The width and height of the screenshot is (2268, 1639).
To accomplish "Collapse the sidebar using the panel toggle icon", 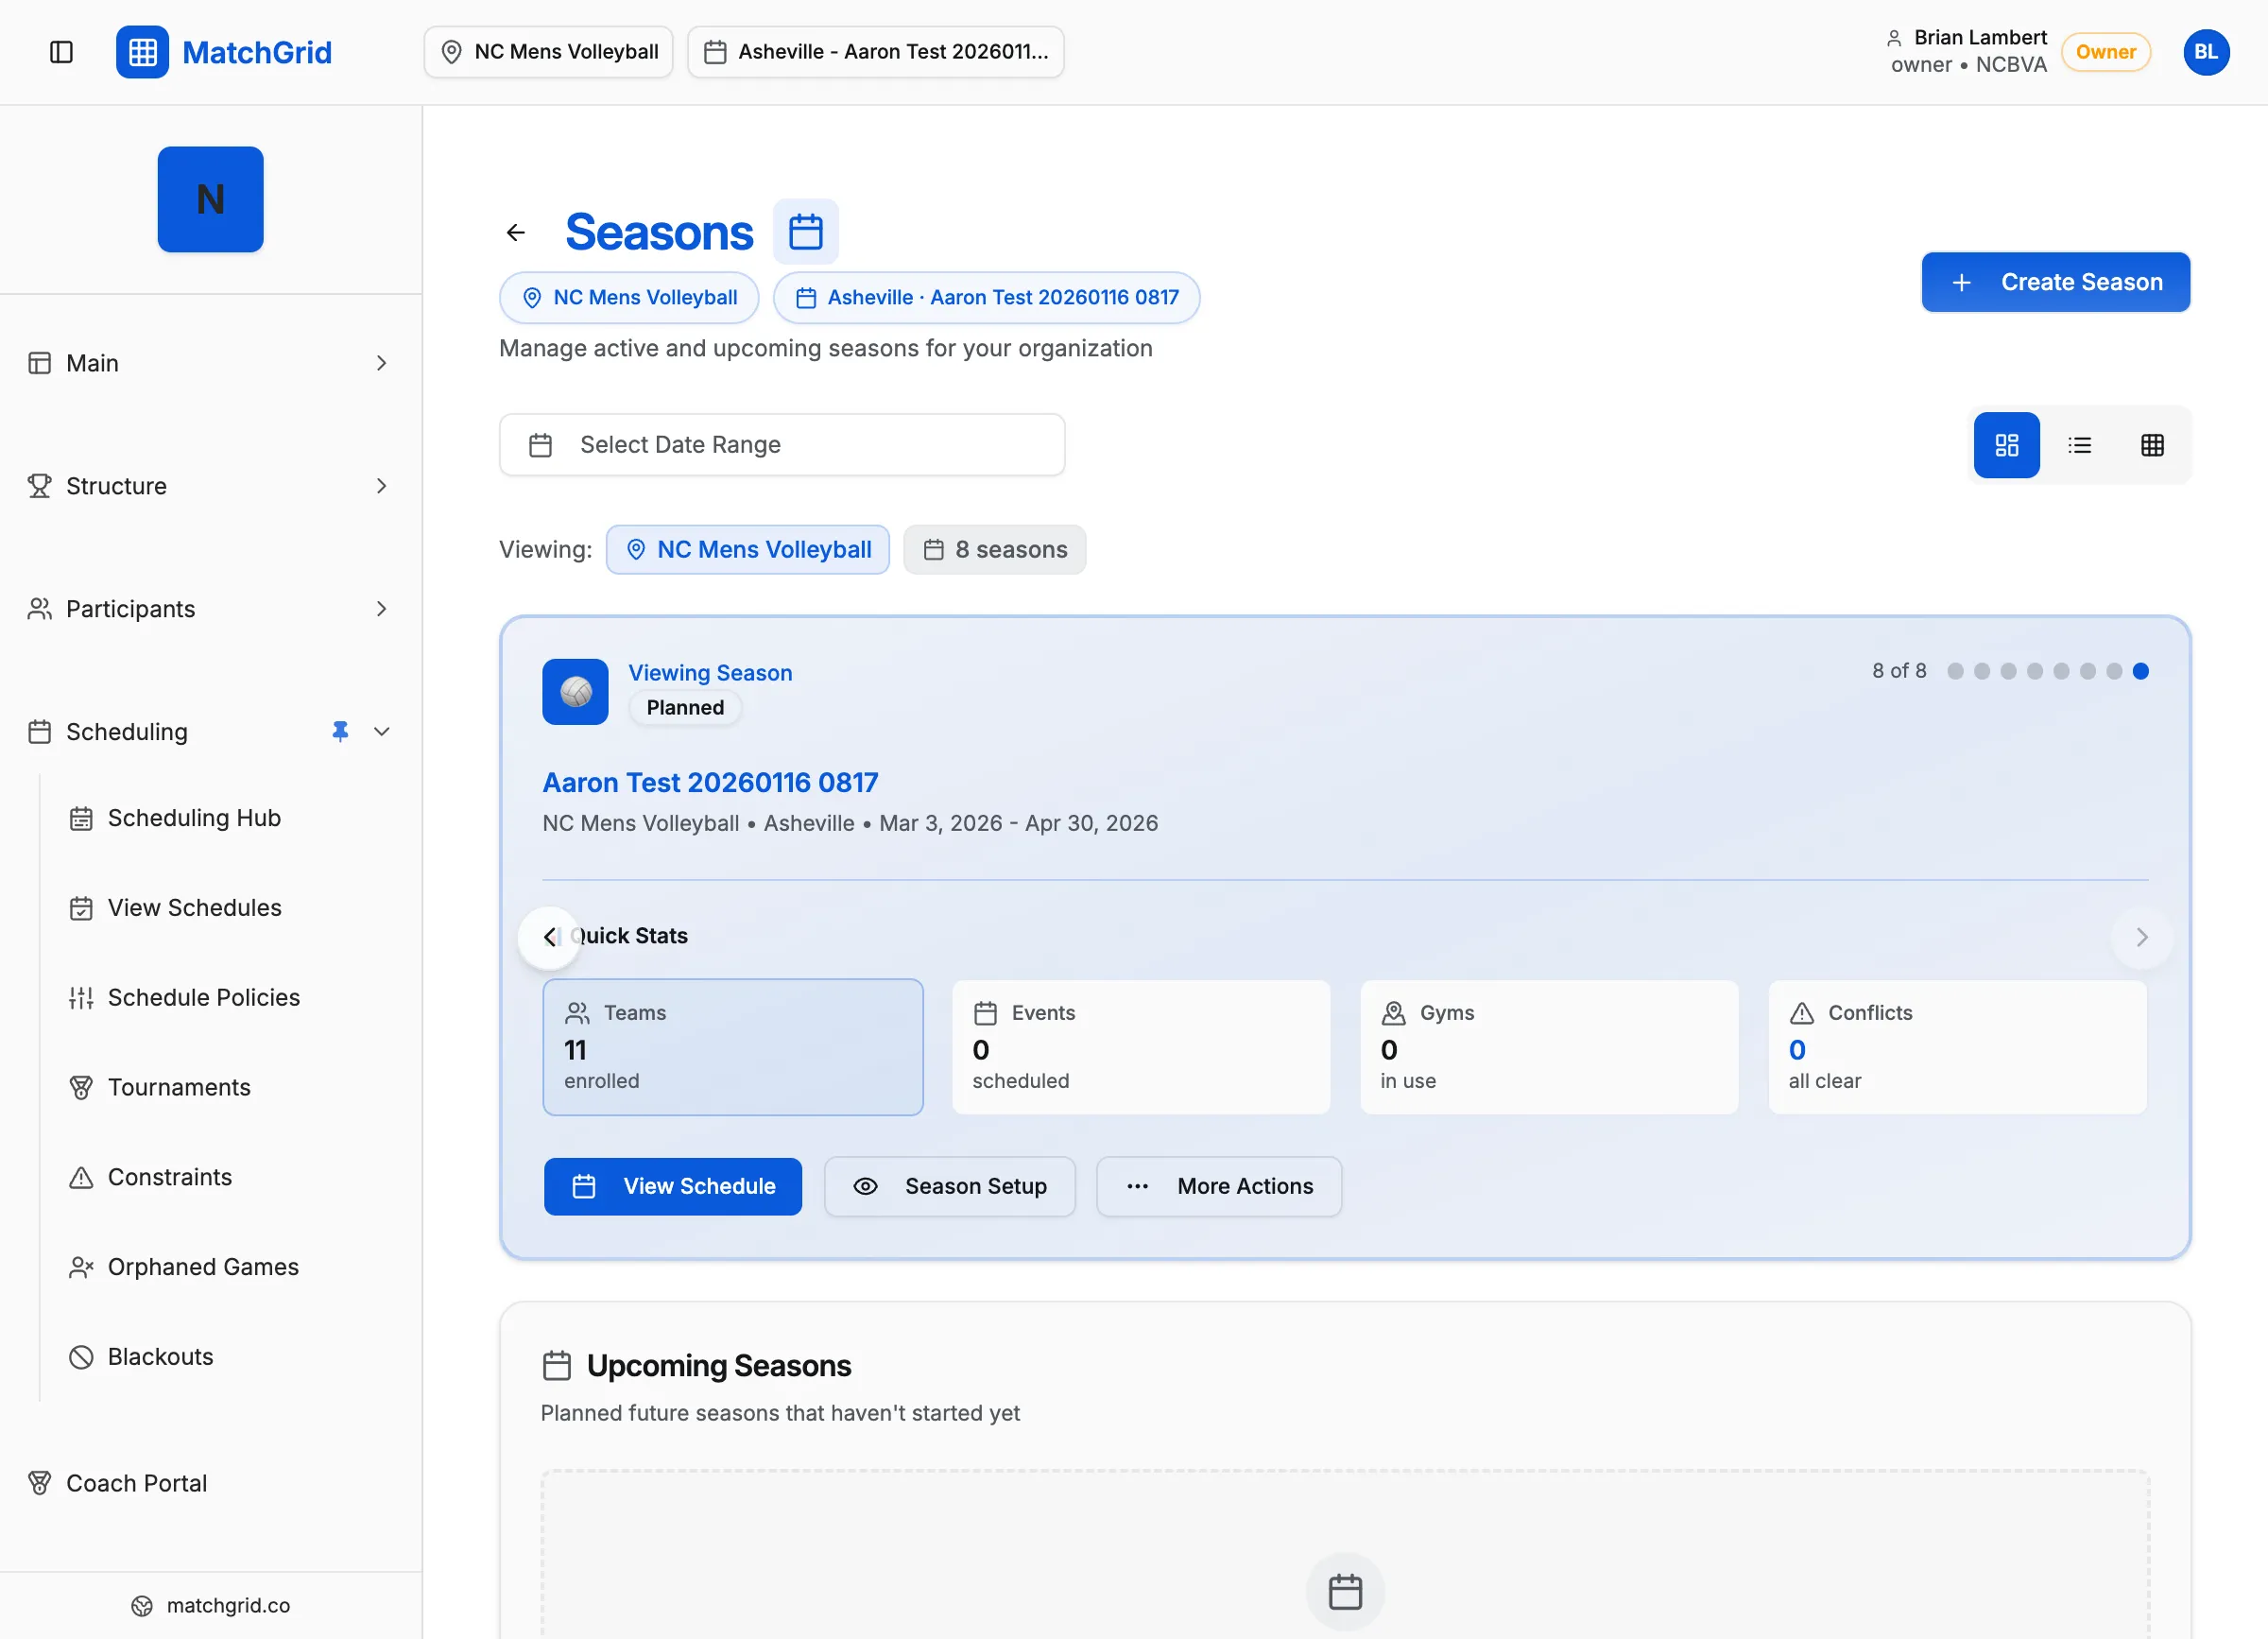I will 62,52.
